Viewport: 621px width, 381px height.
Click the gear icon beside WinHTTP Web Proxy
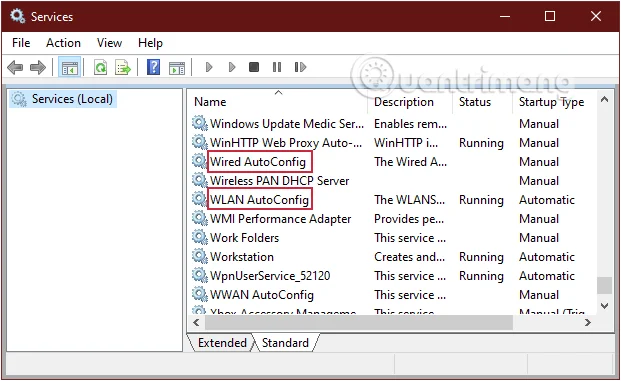[200, 142]
